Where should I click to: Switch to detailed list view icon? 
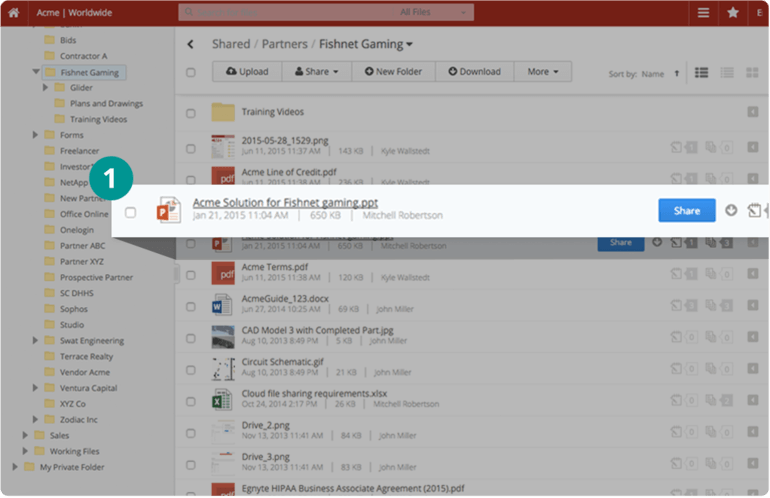coord(701,73)
